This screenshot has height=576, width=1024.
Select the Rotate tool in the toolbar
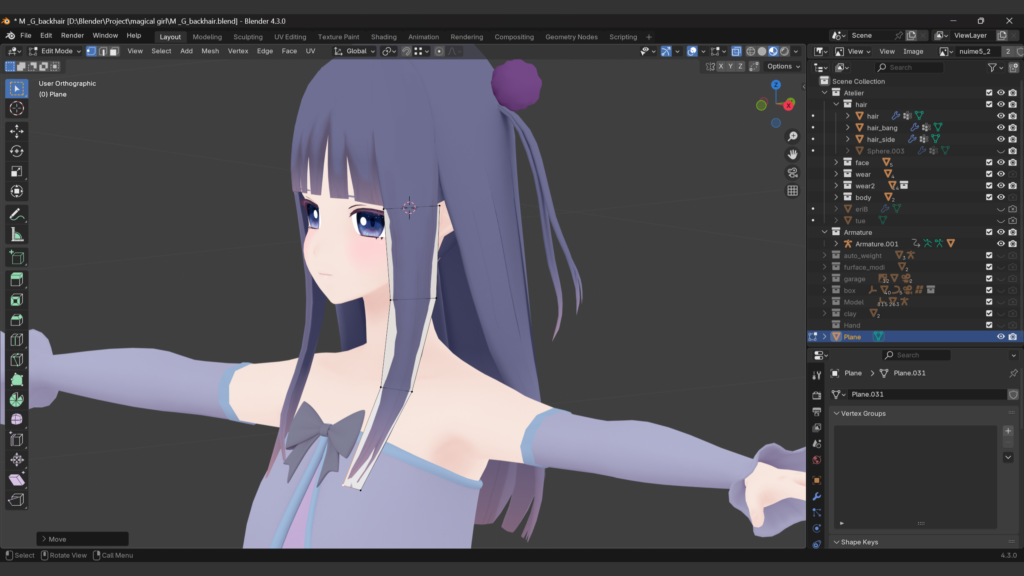pos(17,151)
